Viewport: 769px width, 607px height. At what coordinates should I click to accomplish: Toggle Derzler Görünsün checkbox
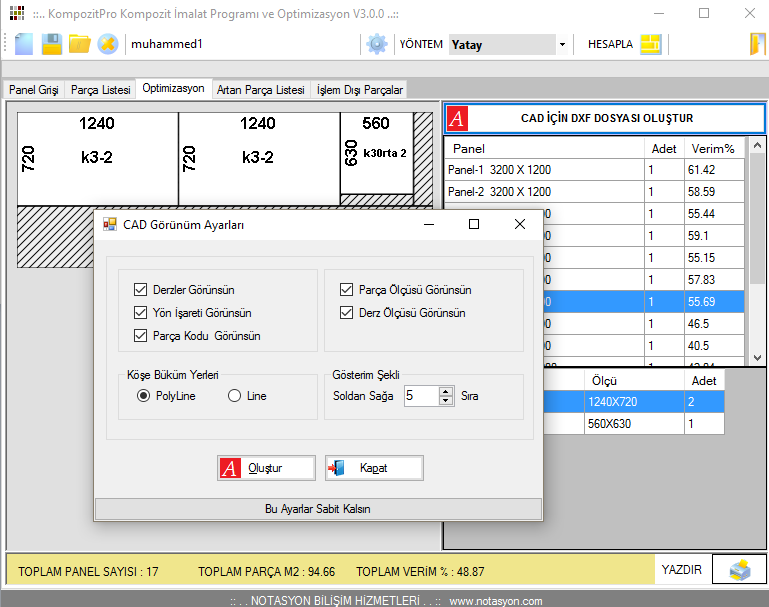click(140, 290)
